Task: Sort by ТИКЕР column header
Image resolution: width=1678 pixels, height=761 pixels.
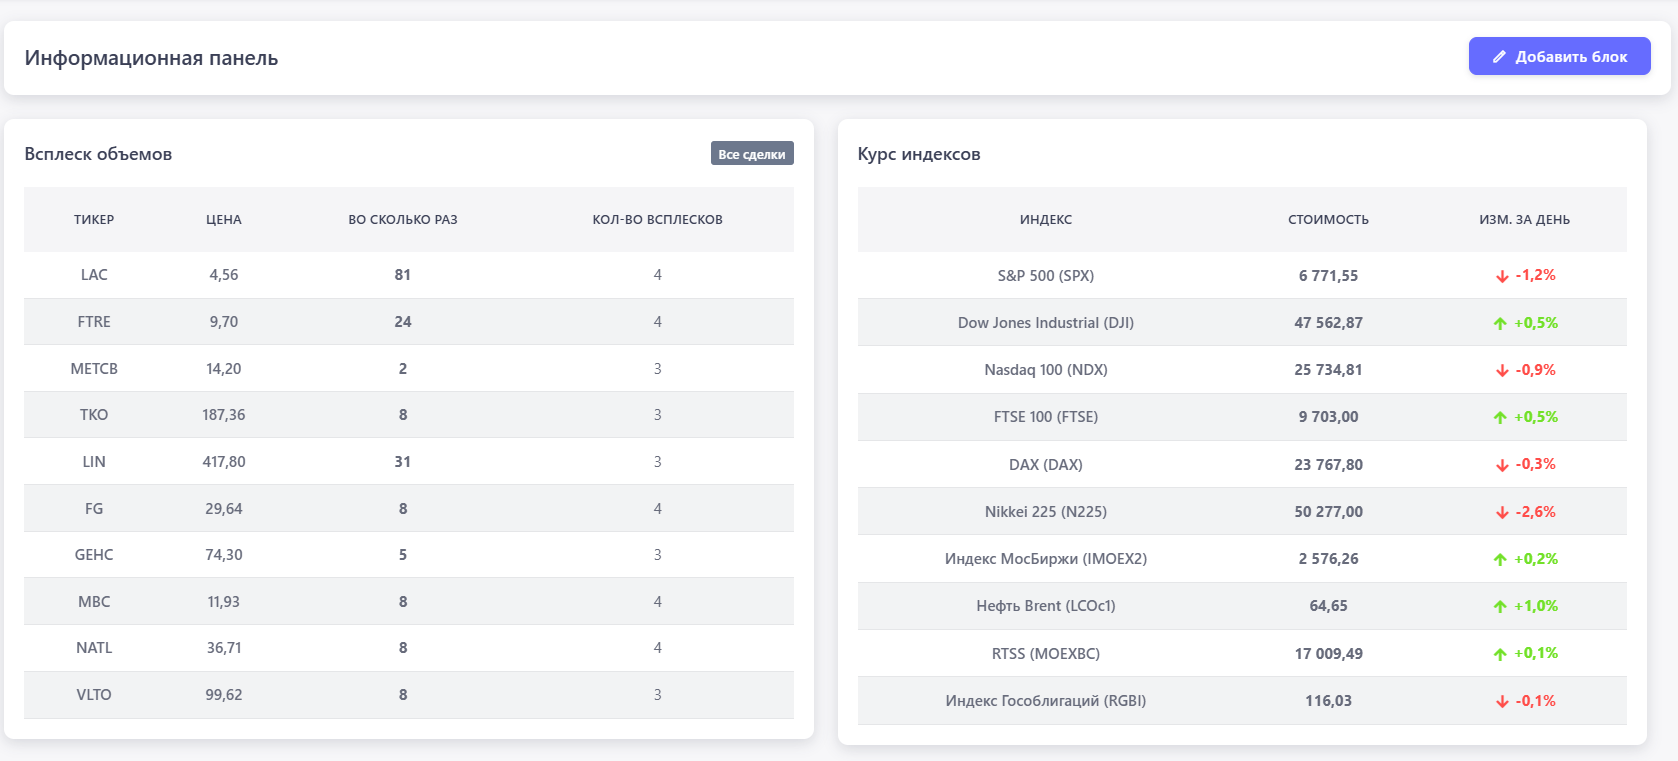Action: 94,220
